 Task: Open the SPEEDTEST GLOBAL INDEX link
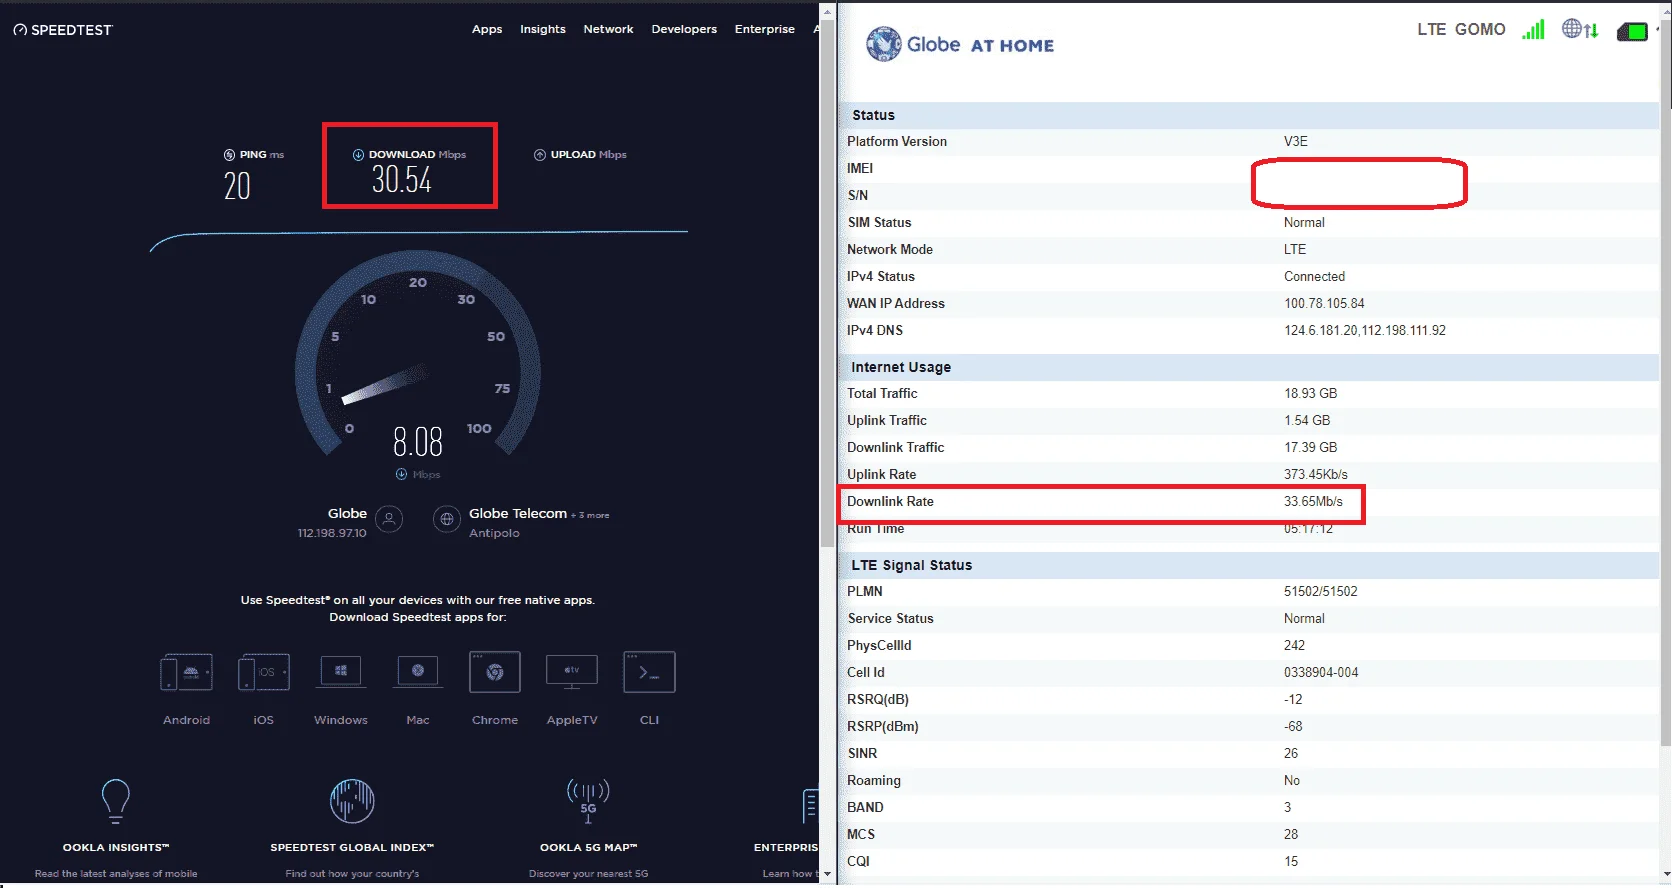[x=352, y=847]
